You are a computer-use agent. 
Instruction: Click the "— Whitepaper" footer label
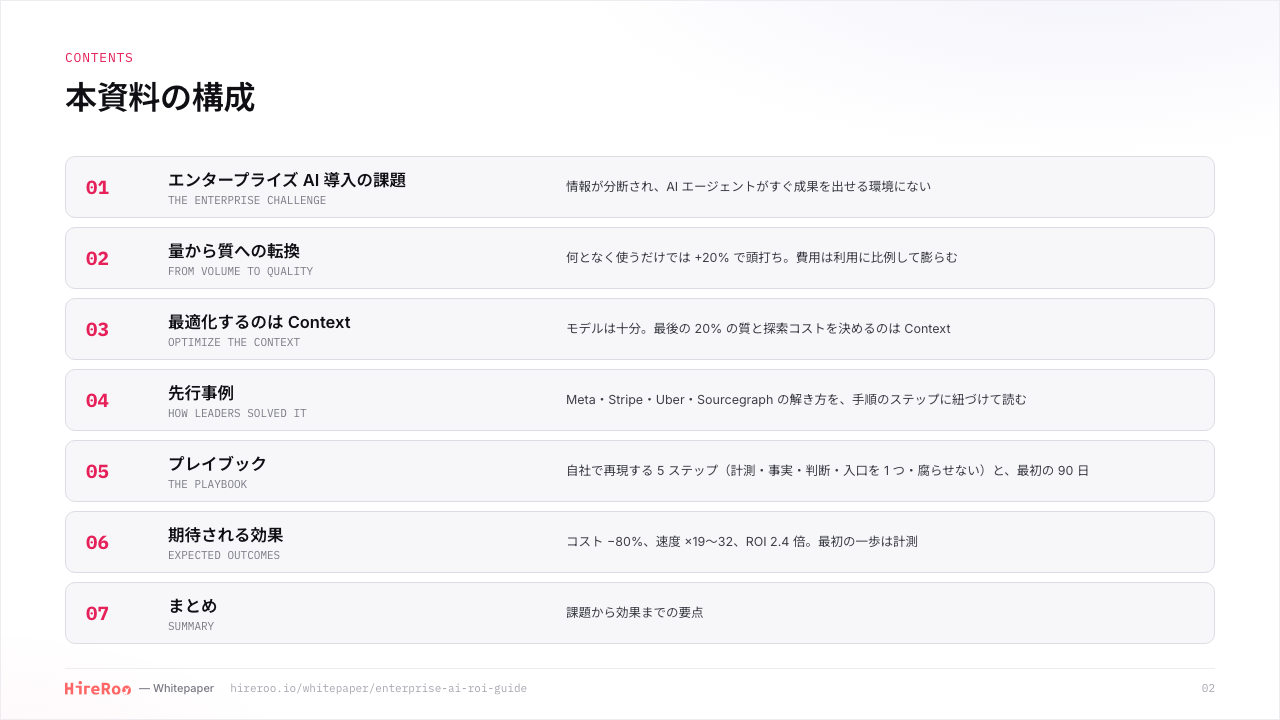pyautogui.click(x=176, y=688)
